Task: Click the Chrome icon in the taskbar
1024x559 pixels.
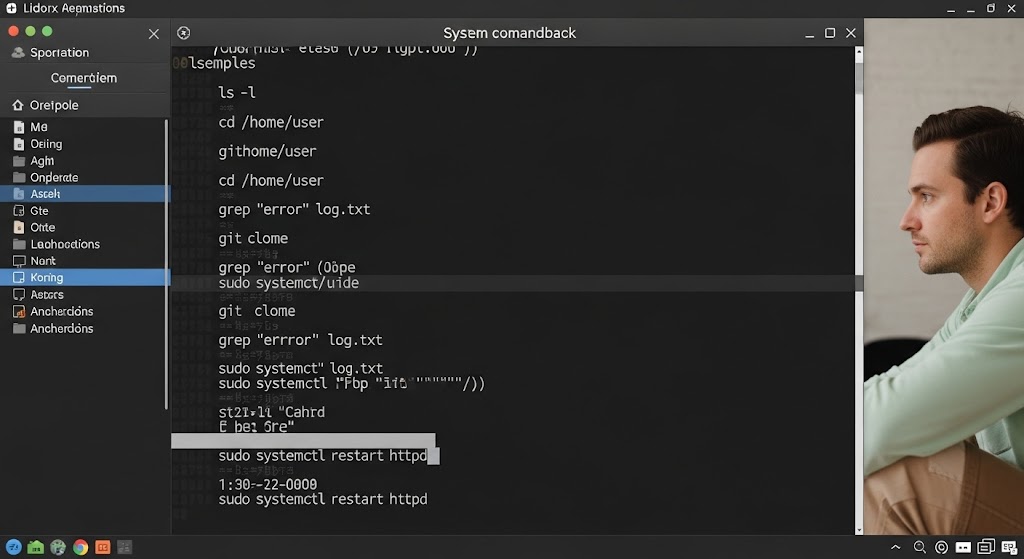Action: (80, 547)
